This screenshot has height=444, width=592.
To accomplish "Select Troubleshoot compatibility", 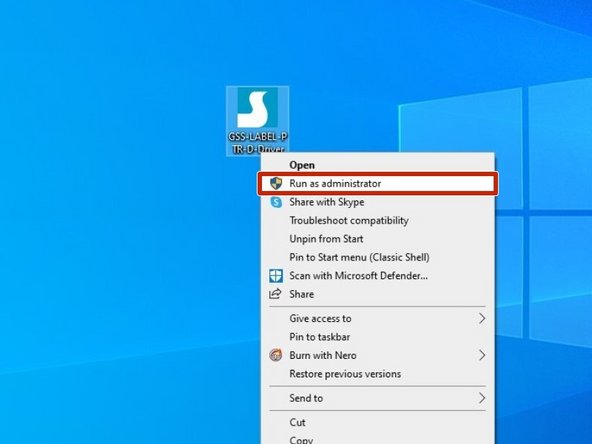I will pyautogui.click(x=378, y=220).
